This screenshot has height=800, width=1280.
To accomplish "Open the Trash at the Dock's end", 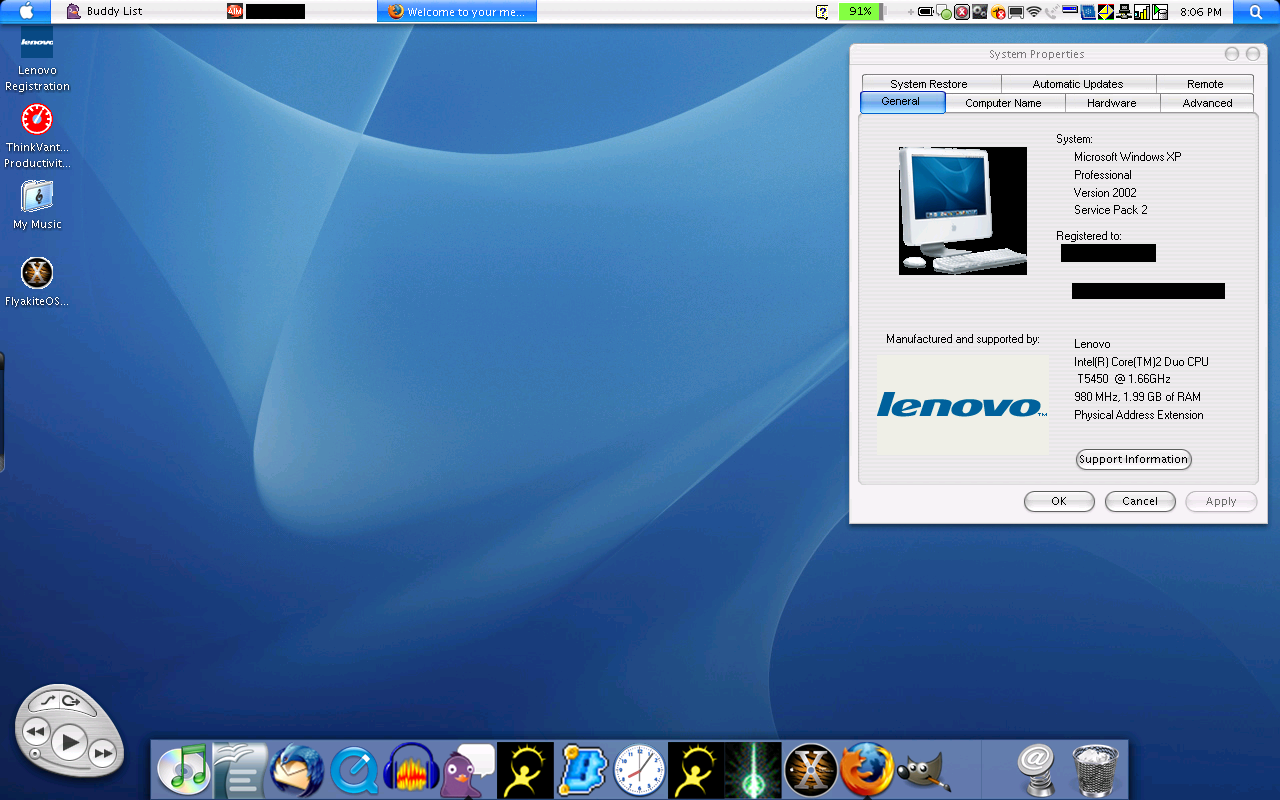I will [x=1096, y=768].
